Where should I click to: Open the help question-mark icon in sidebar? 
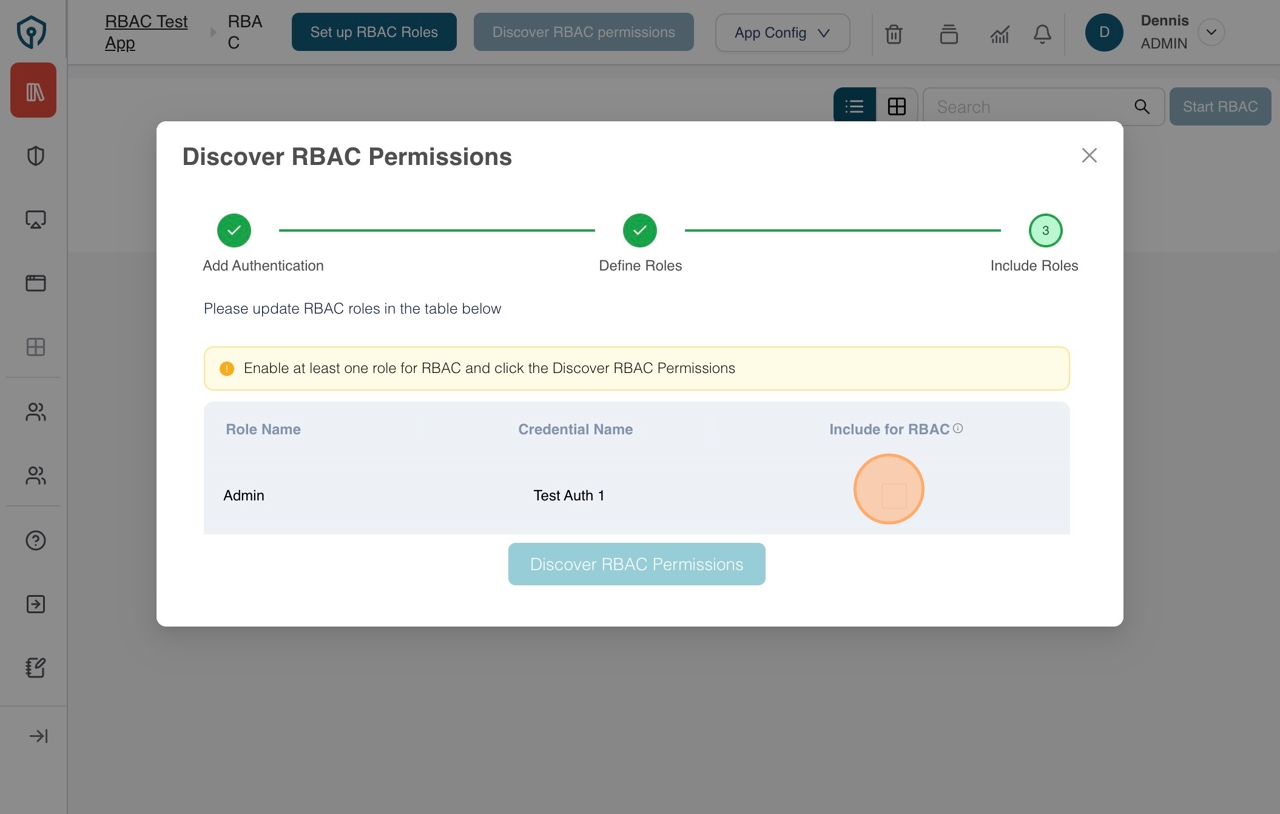coord(34,540)
